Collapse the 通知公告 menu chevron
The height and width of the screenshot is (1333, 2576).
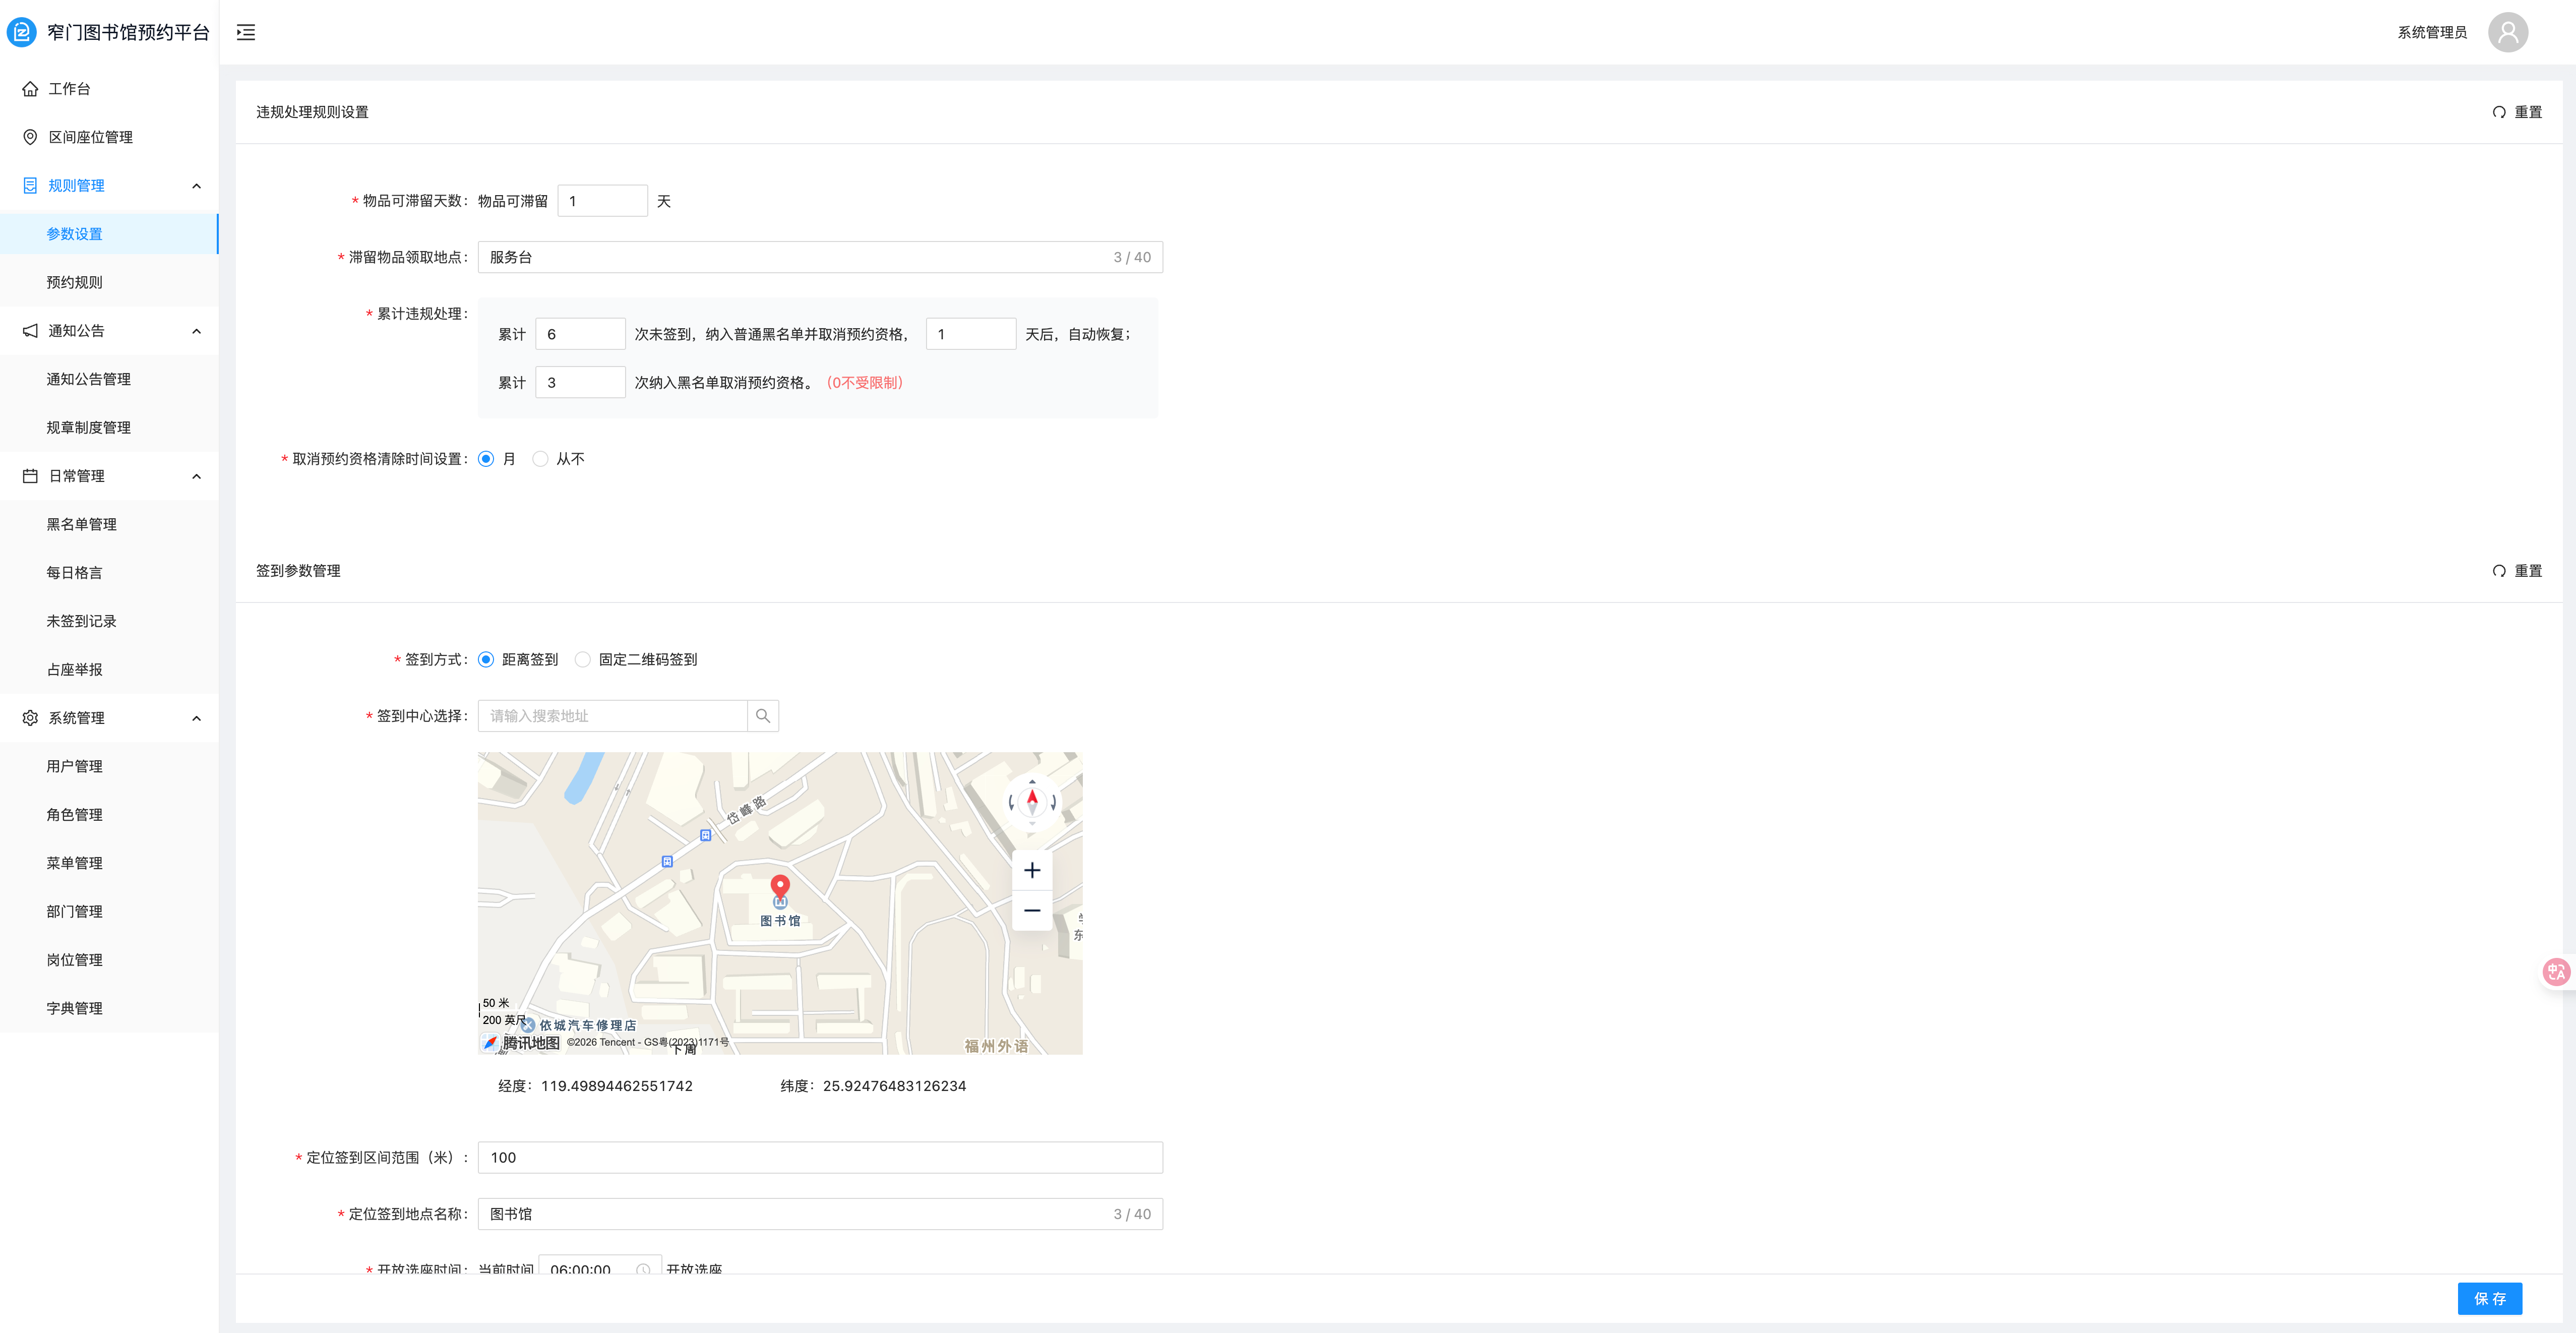coord(196,331)
